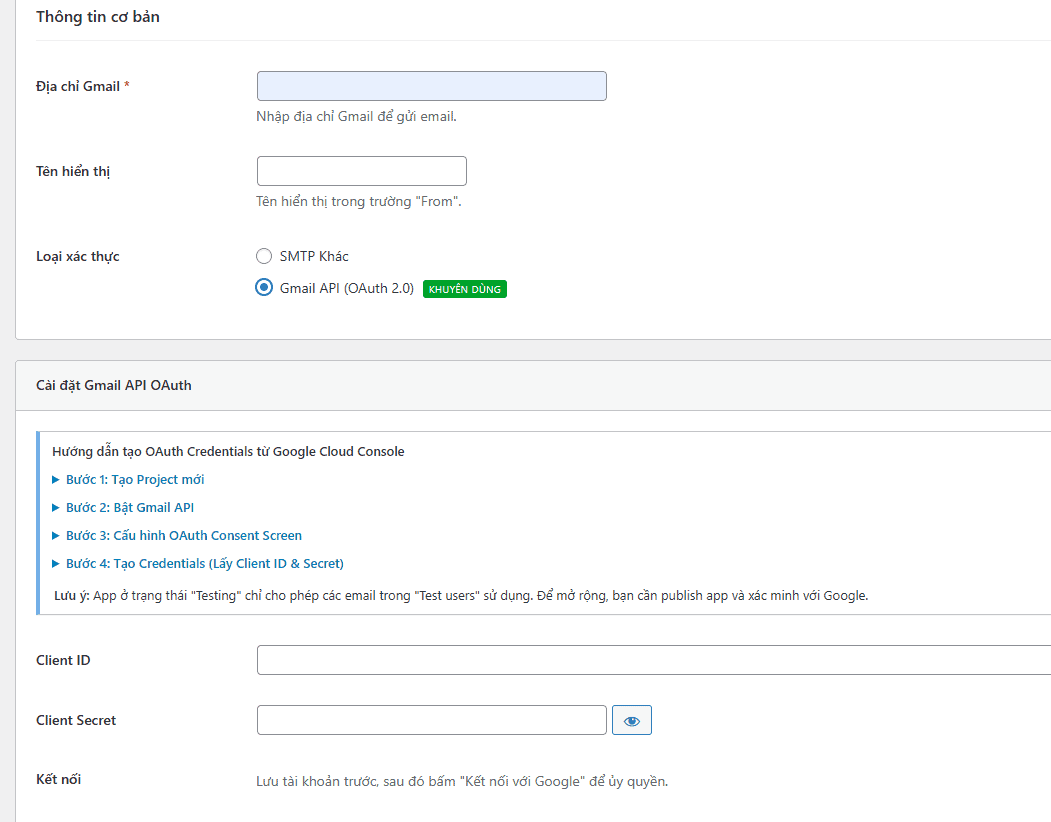Click the Client Secret password field
This screenshot has height=822, width=1051.
pos(431,720)
